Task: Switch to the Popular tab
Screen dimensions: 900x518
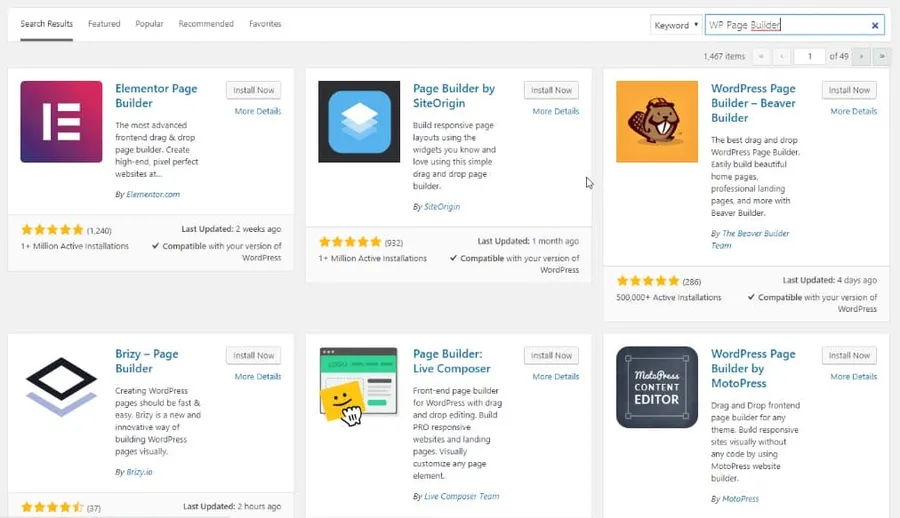Action: [x=149, y=24]
